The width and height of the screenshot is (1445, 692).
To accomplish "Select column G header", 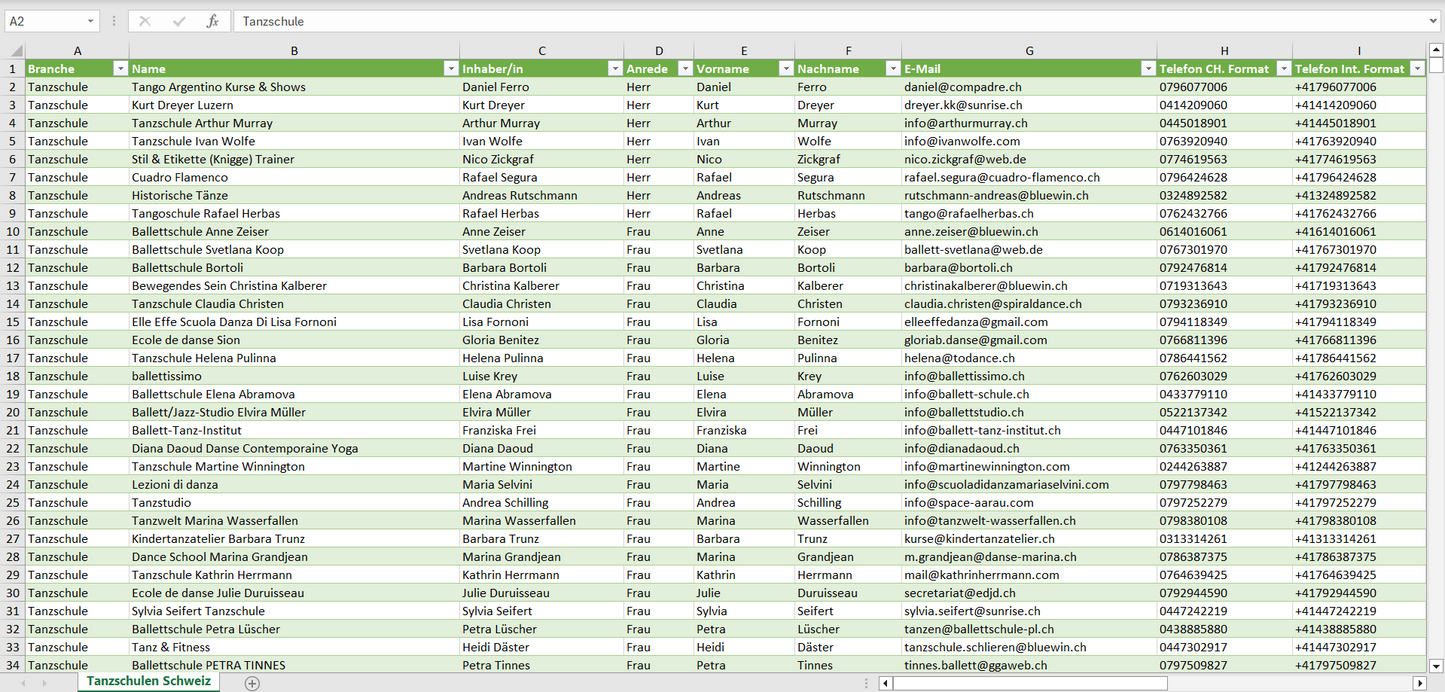I will 1029,50.
